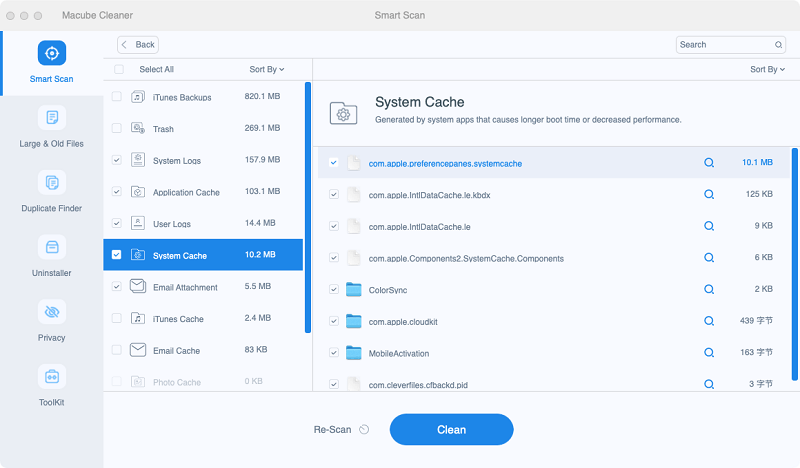800x468 pixels.
Task: Open the Duplicate Finder icon
Action: [52, 183]
